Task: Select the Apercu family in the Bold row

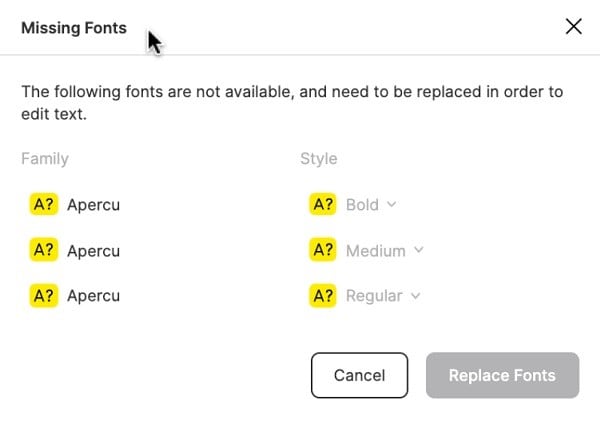Action: pyautogui.click(x=93, y=206)
